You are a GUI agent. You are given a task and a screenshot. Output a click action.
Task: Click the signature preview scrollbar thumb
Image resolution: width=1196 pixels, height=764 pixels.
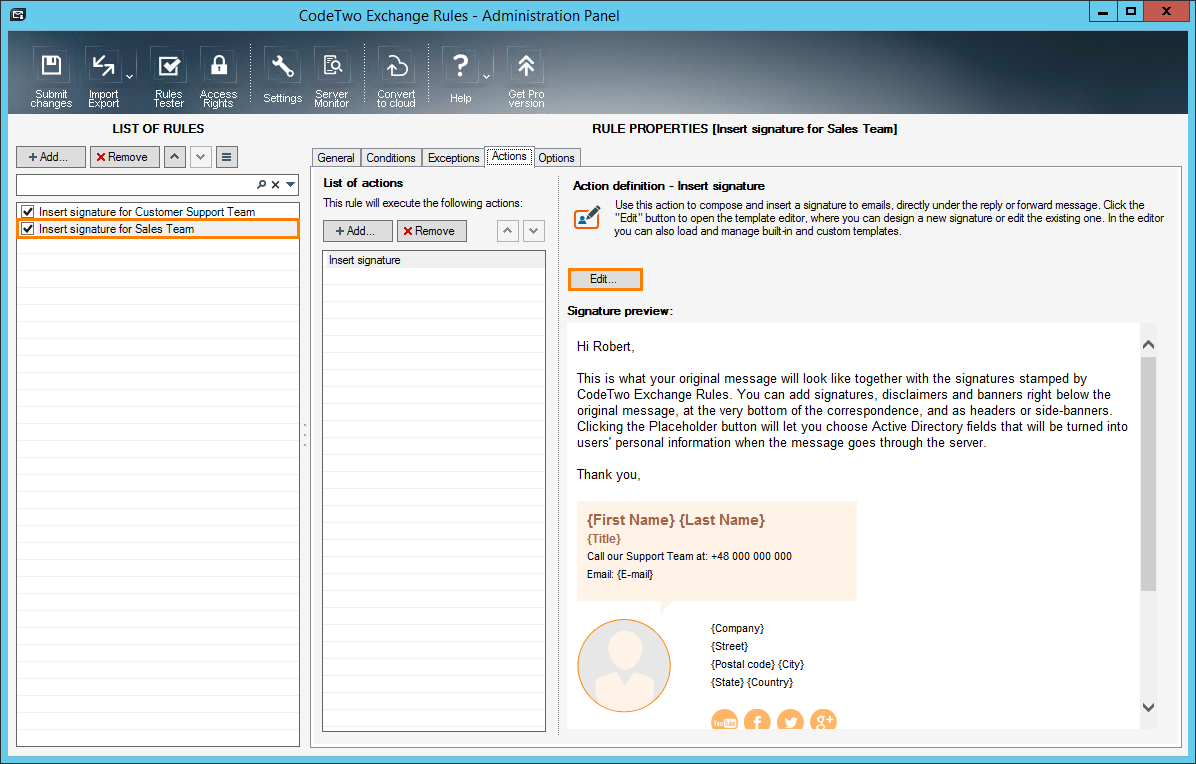click(x=1149, y=473)
